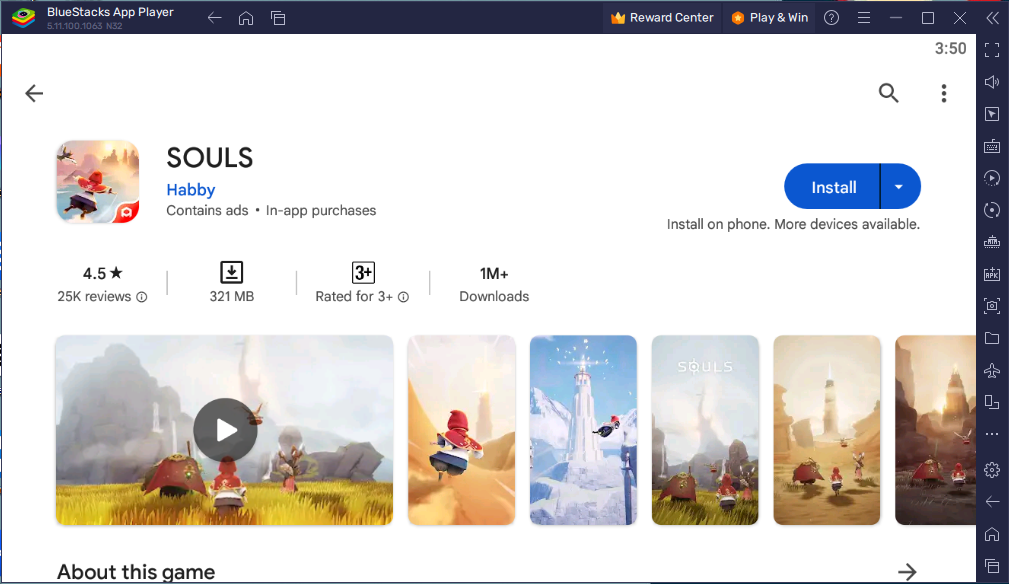Open Play Store search
Viewport: 1009px width, 584px height.
coord(889,93)
